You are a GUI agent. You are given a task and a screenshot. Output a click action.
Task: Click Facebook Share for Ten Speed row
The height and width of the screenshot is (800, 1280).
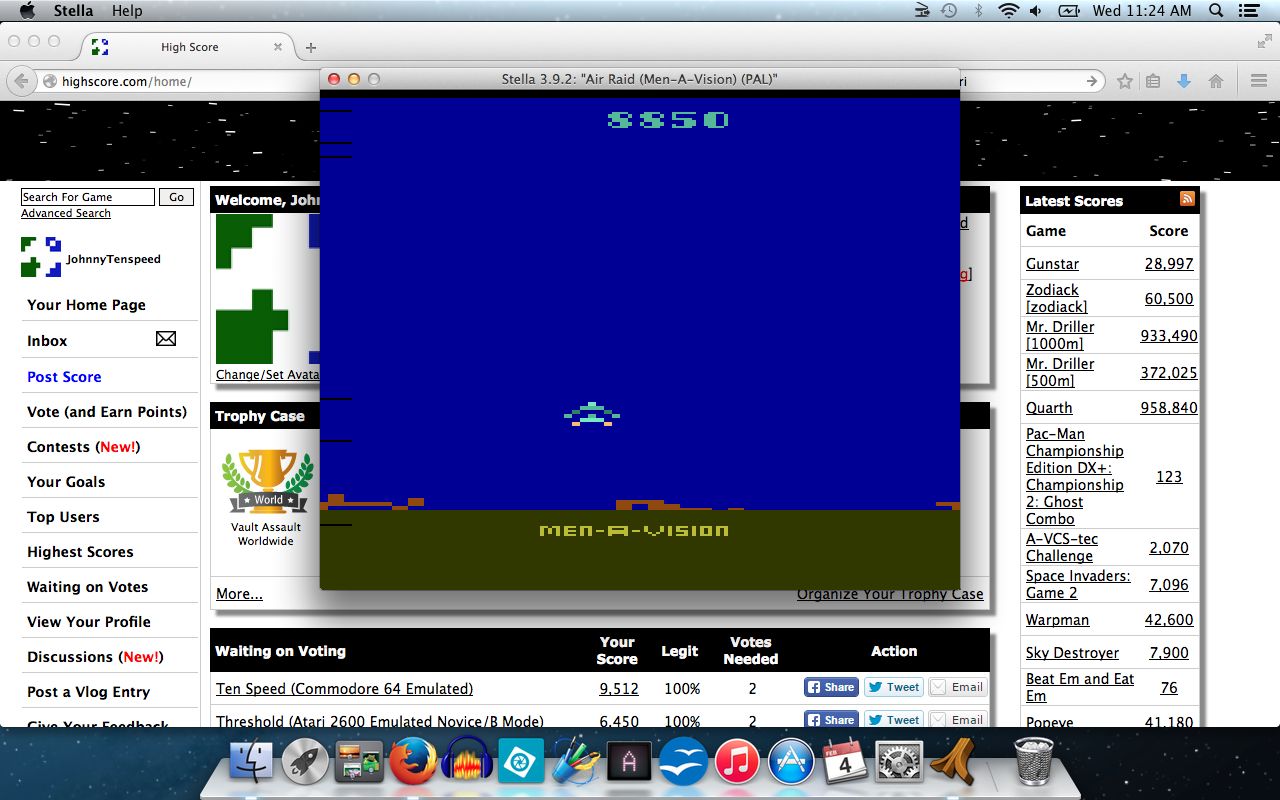pyautogui.click(x=831, y=687)
